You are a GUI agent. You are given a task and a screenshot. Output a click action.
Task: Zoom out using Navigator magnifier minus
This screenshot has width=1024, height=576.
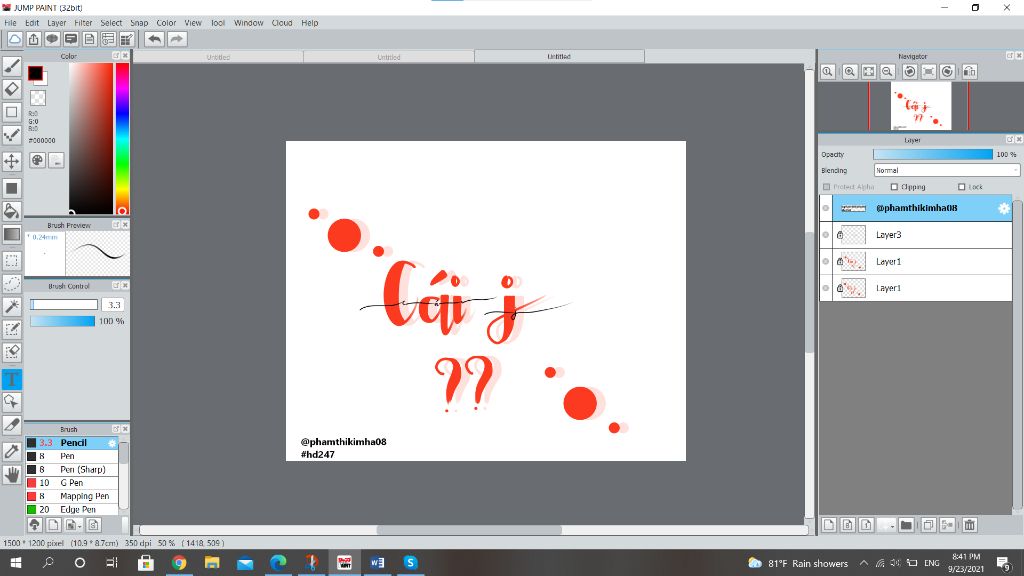tap(887, 71)
